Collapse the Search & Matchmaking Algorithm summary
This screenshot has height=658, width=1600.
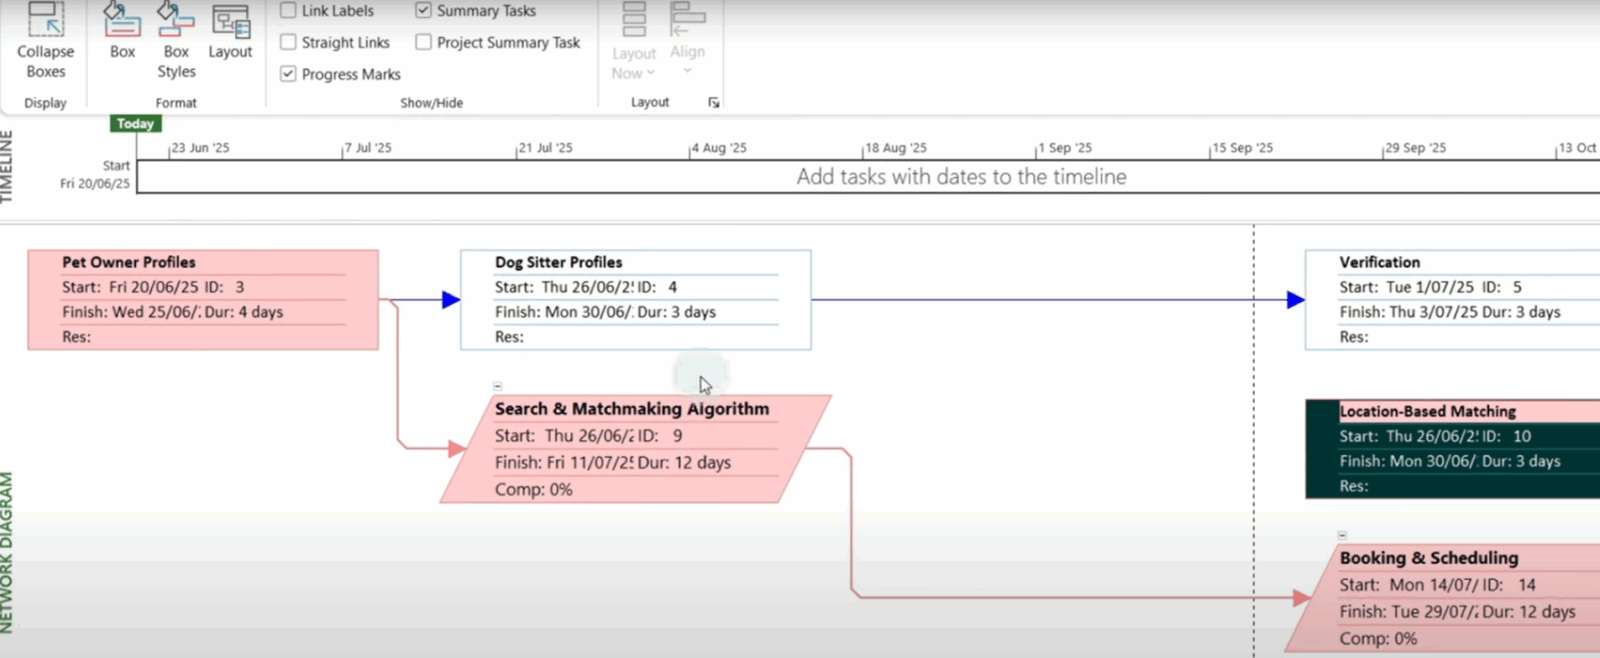[x=498, y=386]
